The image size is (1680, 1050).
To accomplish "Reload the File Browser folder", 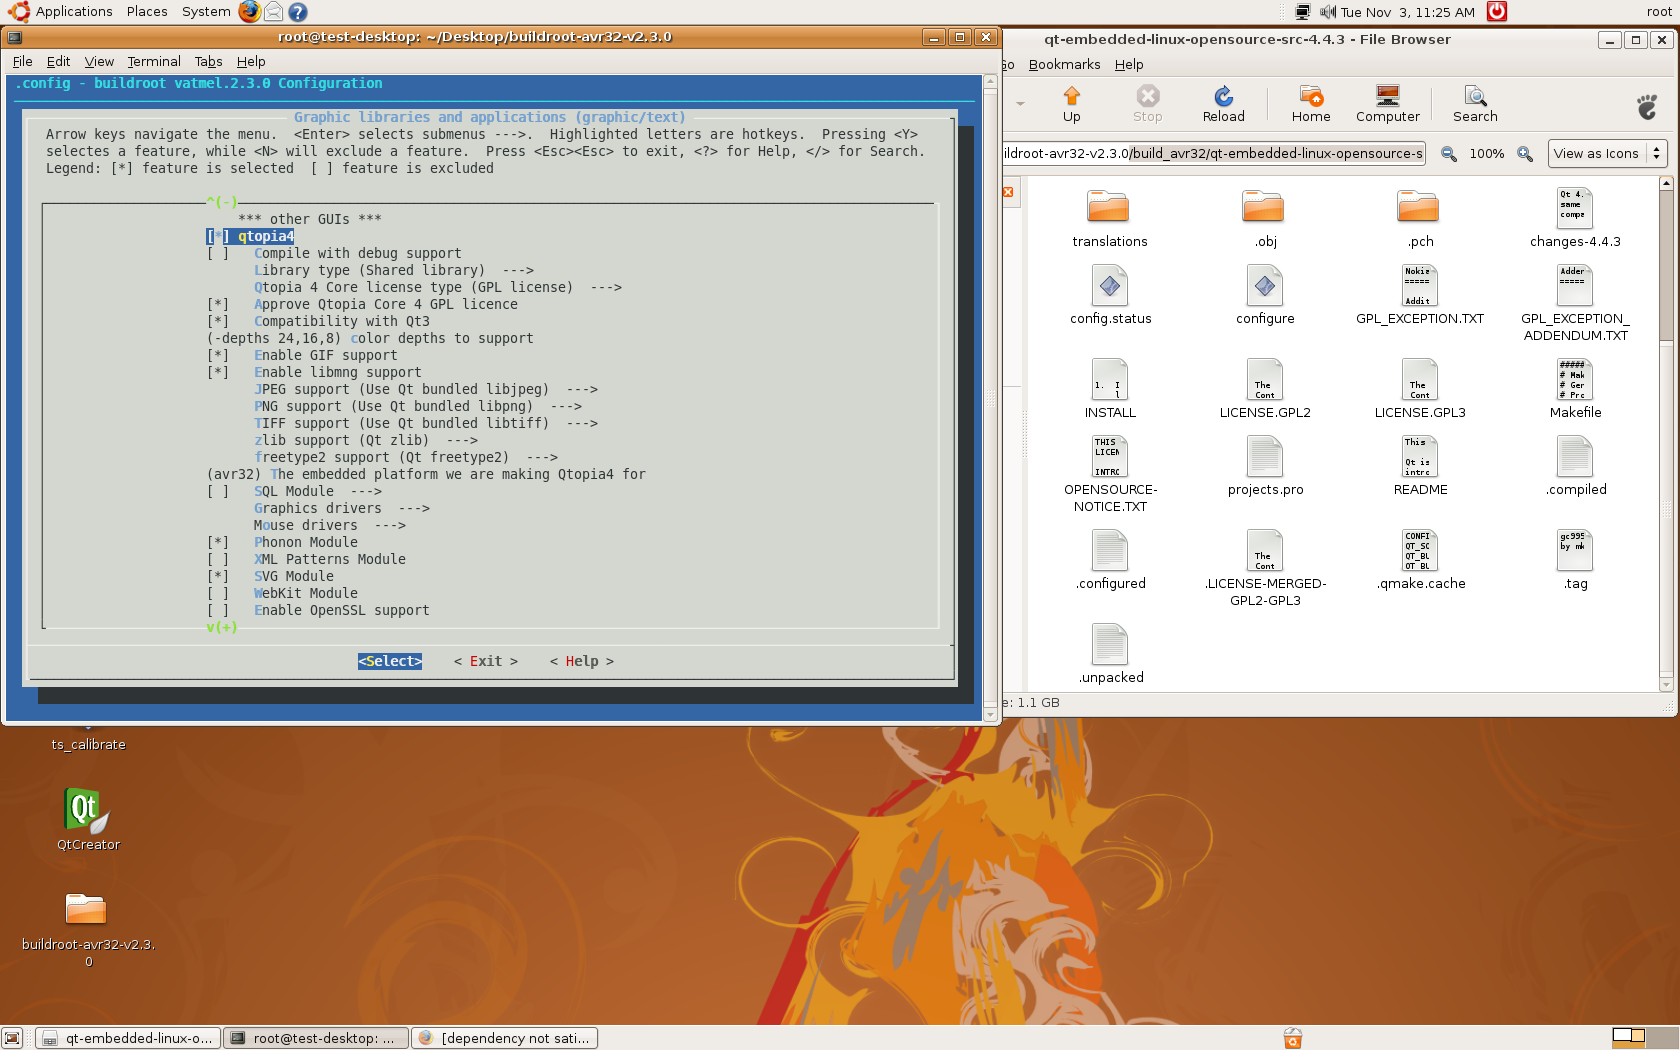I will pyautogui.click(x=1223, y=104).
